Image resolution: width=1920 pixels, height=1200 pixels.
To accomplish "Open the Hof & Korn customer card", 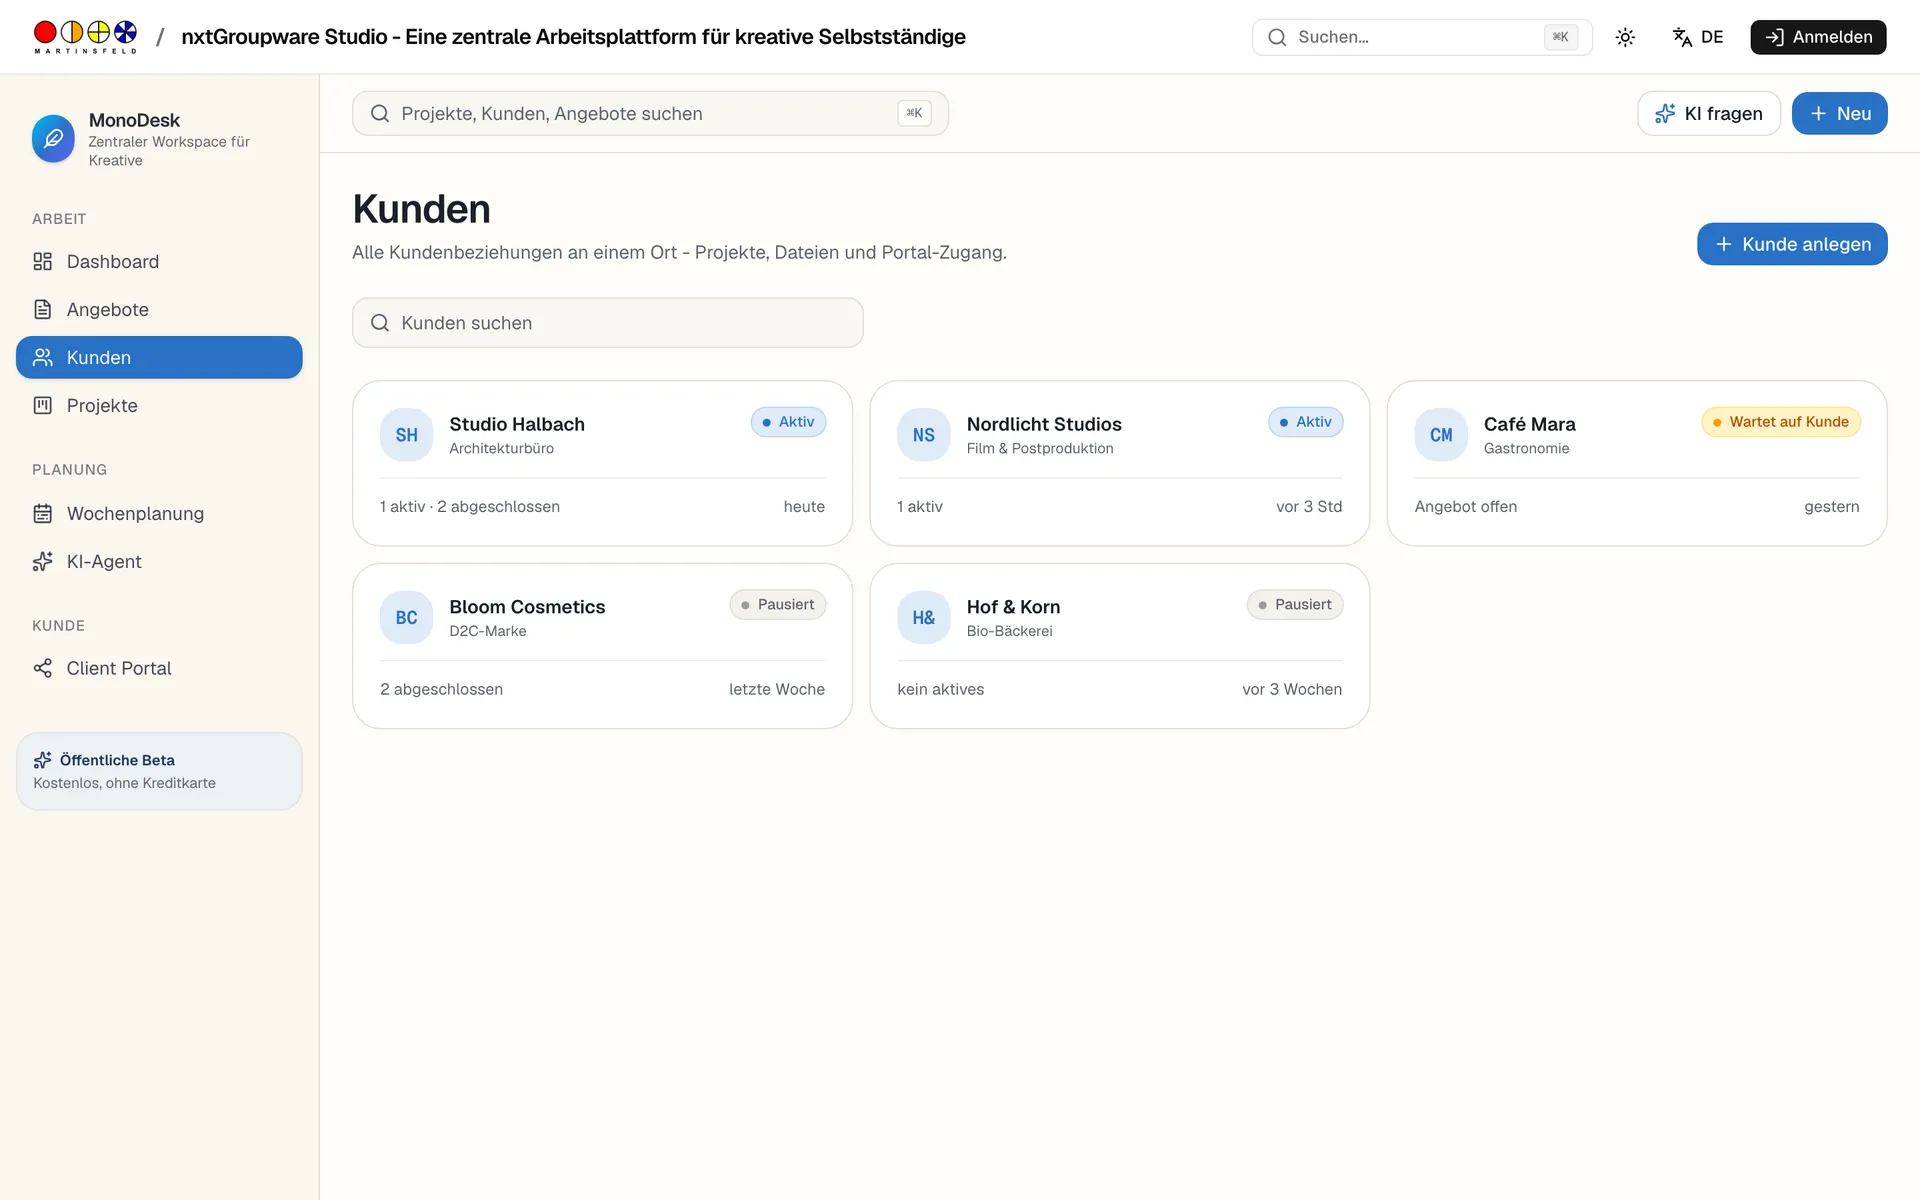I will pos(1119,646).
